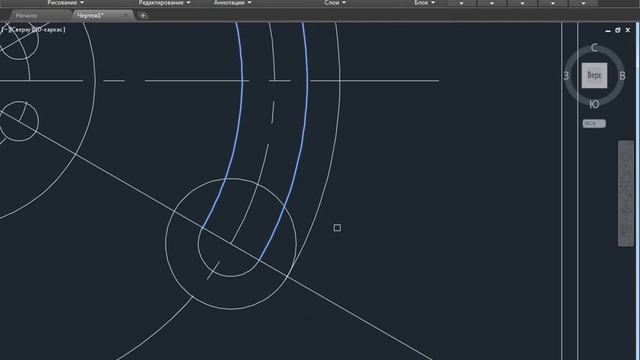Viewport: 640px width, 360px height.
Task: Expand the Слои ribbon panel
Action: (x=335, y=2)
